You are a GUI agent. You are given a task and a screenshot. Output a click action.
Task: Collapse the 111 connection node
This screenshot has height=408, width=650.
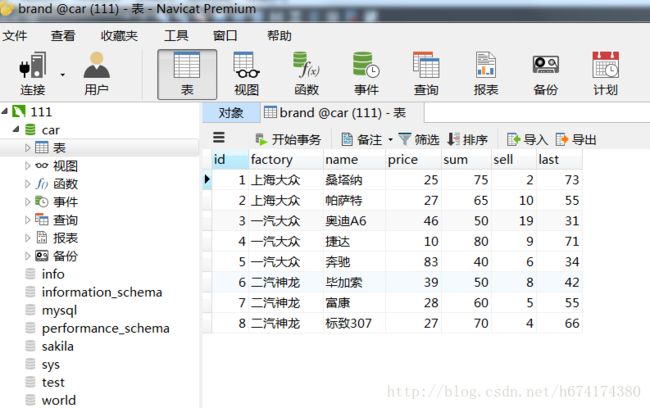pos(5,111)
